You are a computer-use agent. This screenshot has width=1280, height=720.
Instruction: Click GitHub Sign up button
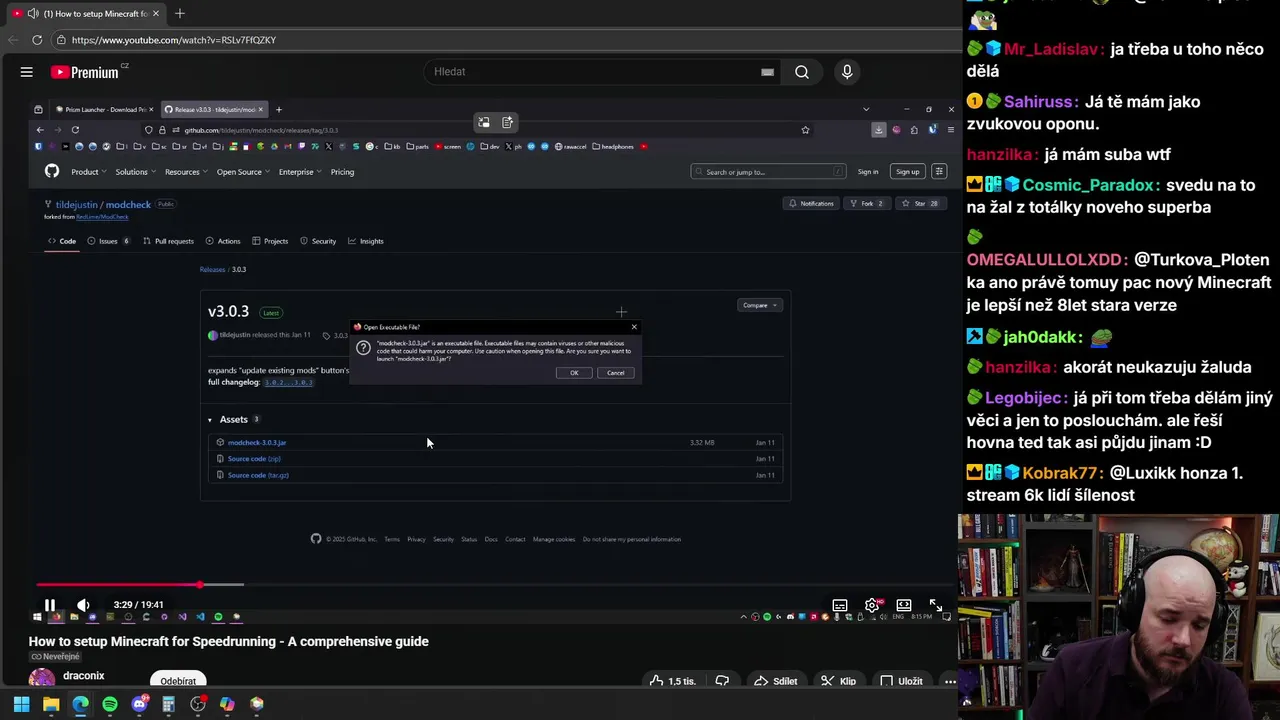(907, 172)
